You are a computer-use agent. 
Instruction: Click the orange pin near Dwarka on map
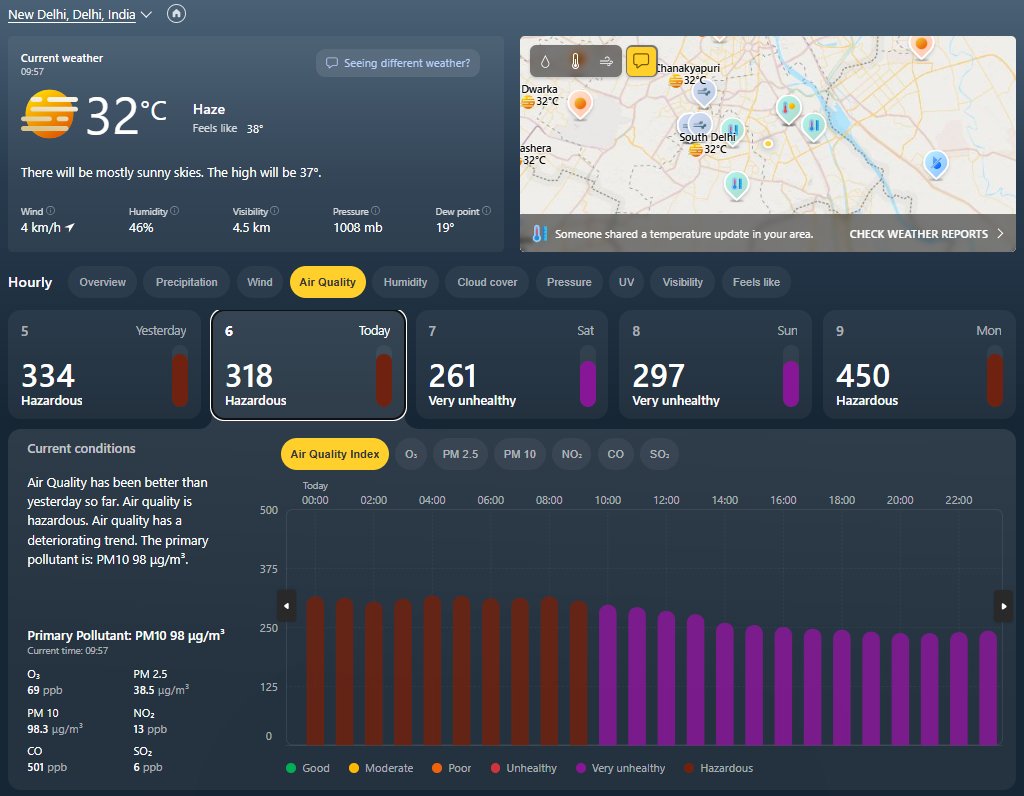click(x=579, y=104)
